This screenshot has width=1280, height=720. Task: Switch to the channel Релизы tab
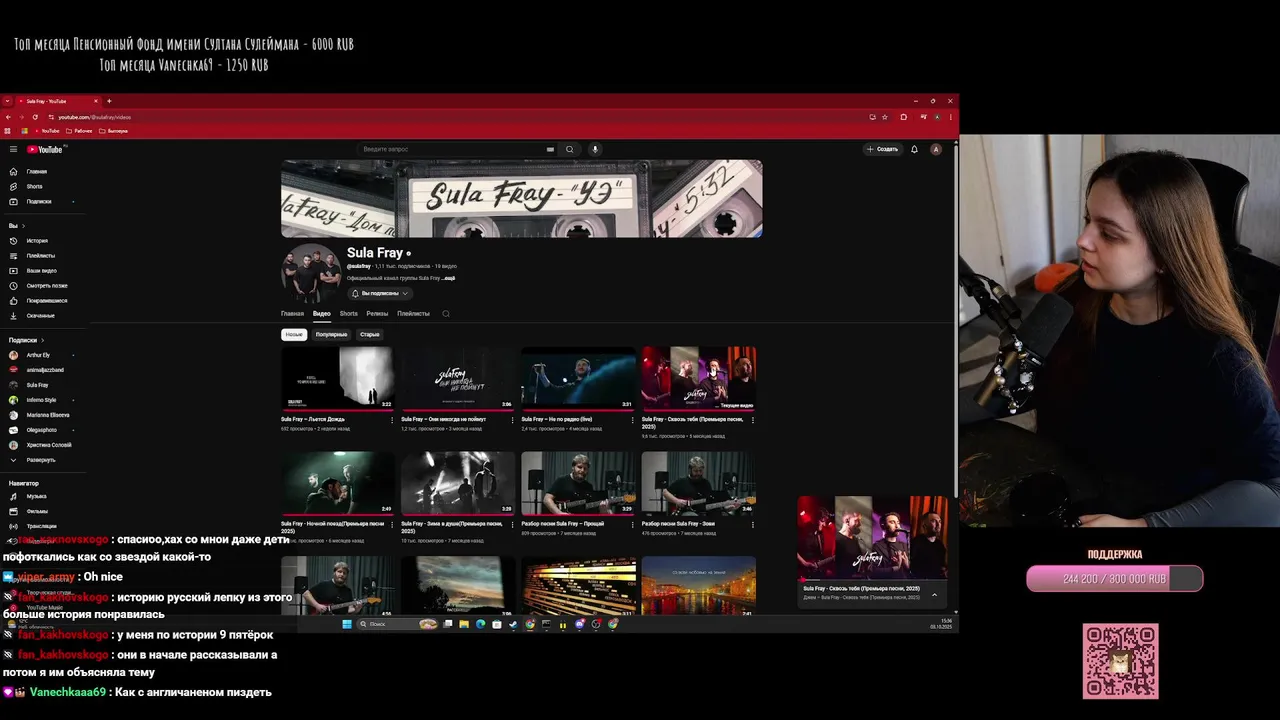[377, 313]
